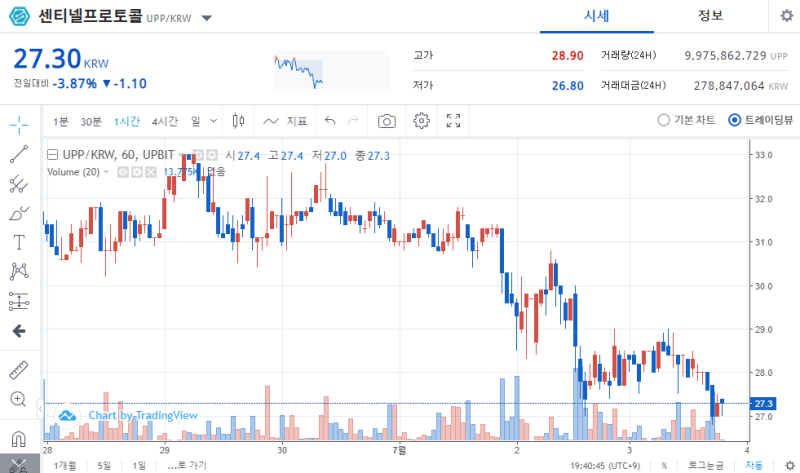The height and width of the screenshot is (473, 800).
Task: Set date range to 1개월
Action: pos(65,465)
